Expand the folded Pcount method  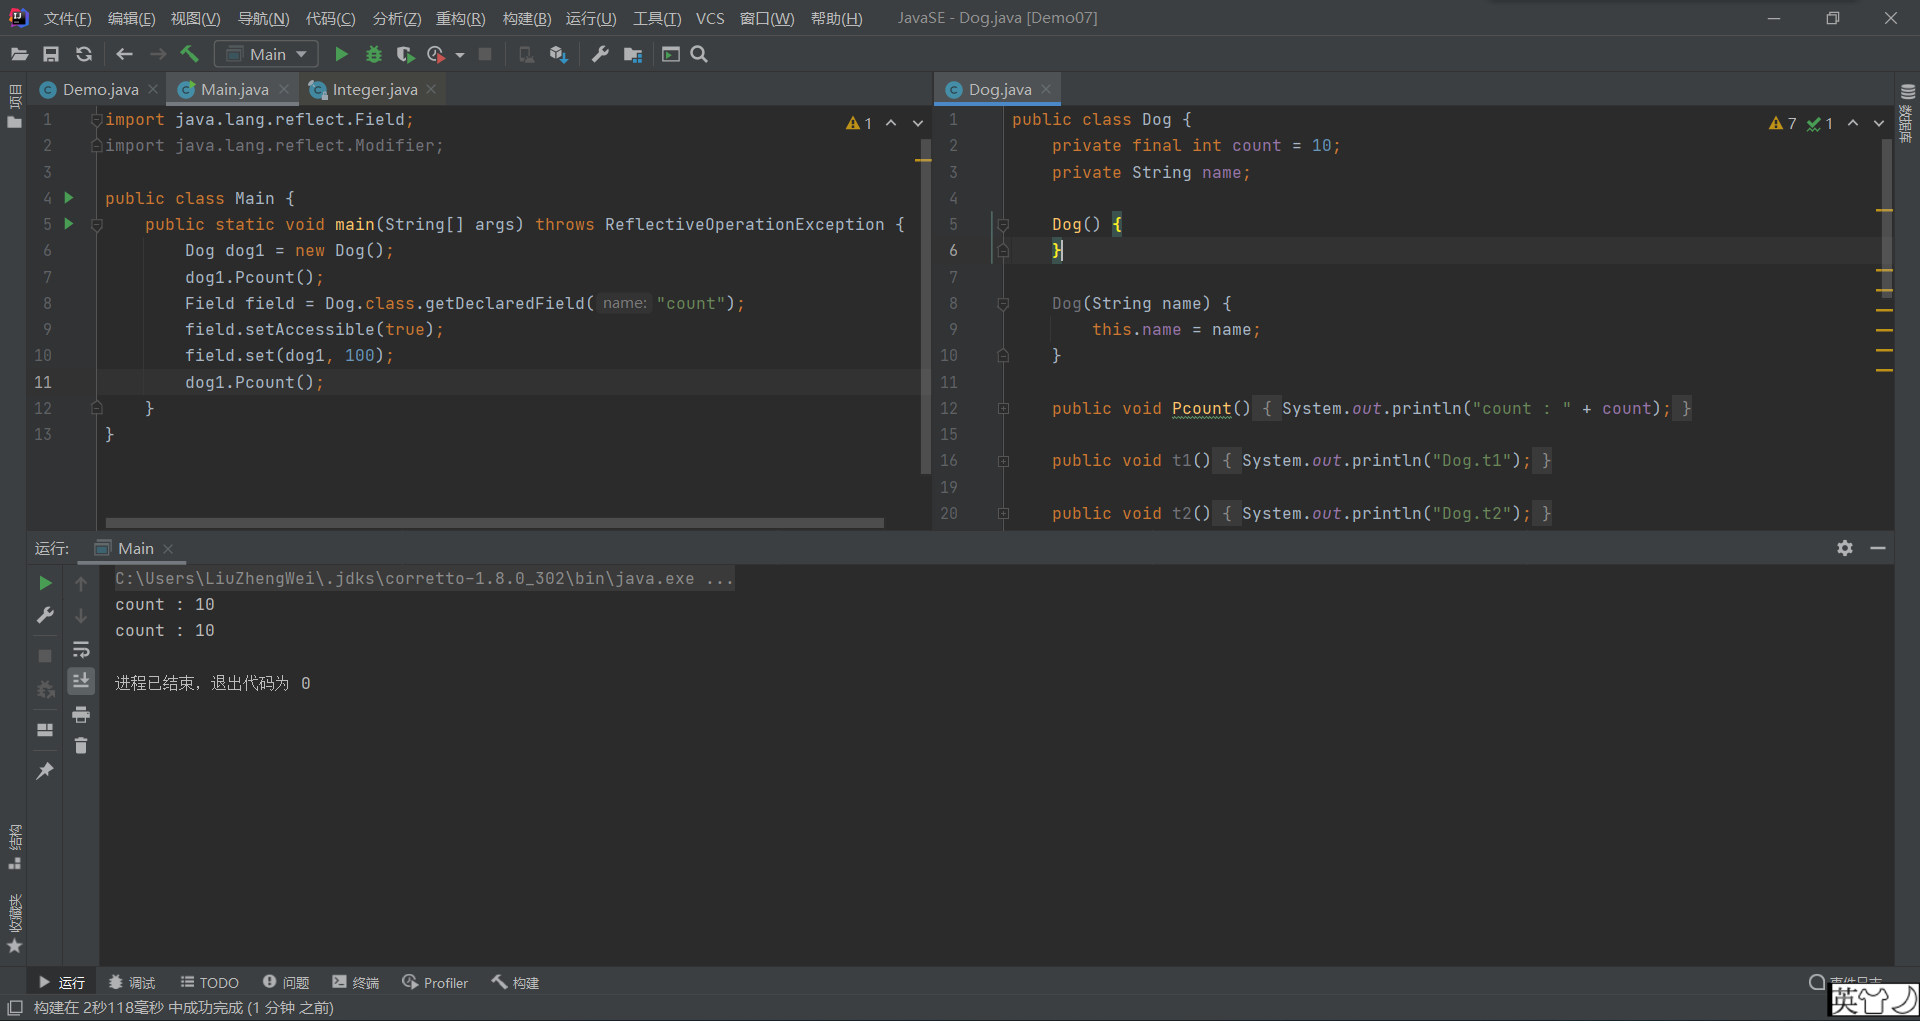point(1003,408)
